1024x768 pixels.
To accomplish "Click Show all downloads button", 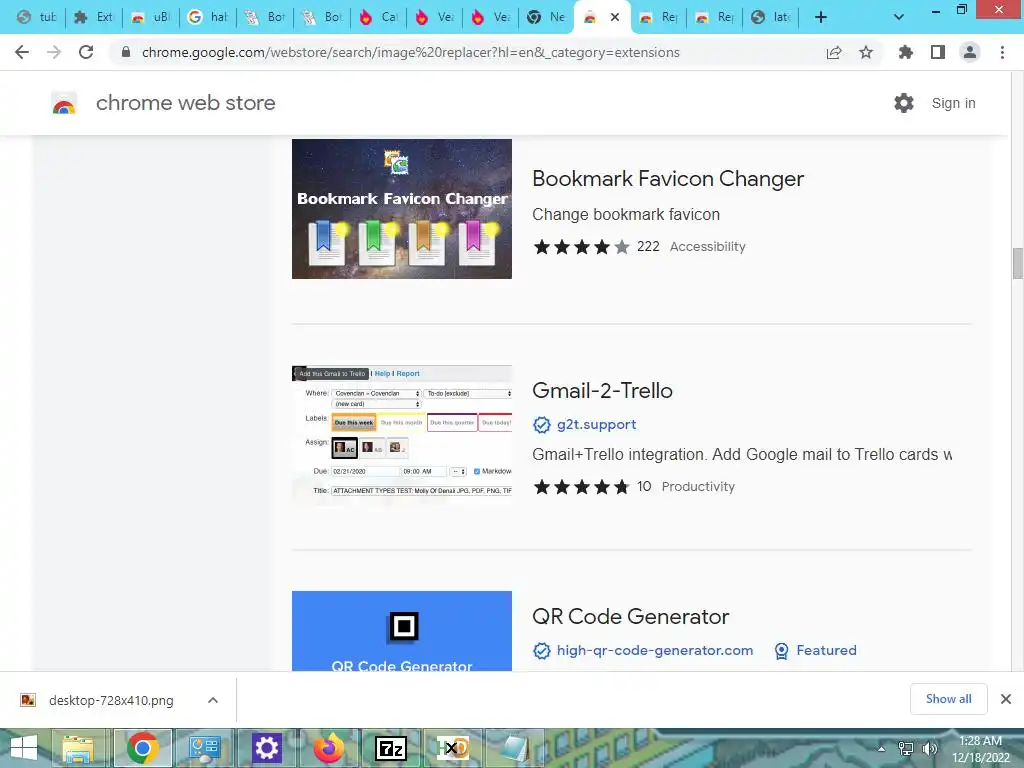I will click(948, 699).
